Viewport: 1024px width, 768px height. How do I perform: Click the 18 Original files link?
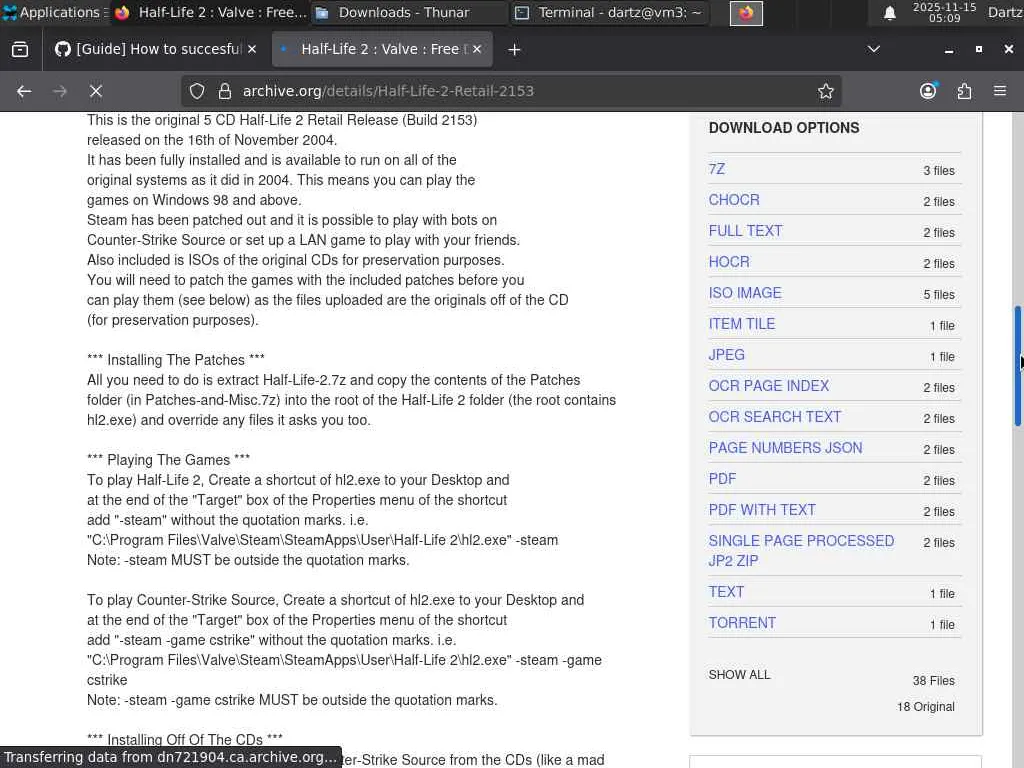[925, 707]
